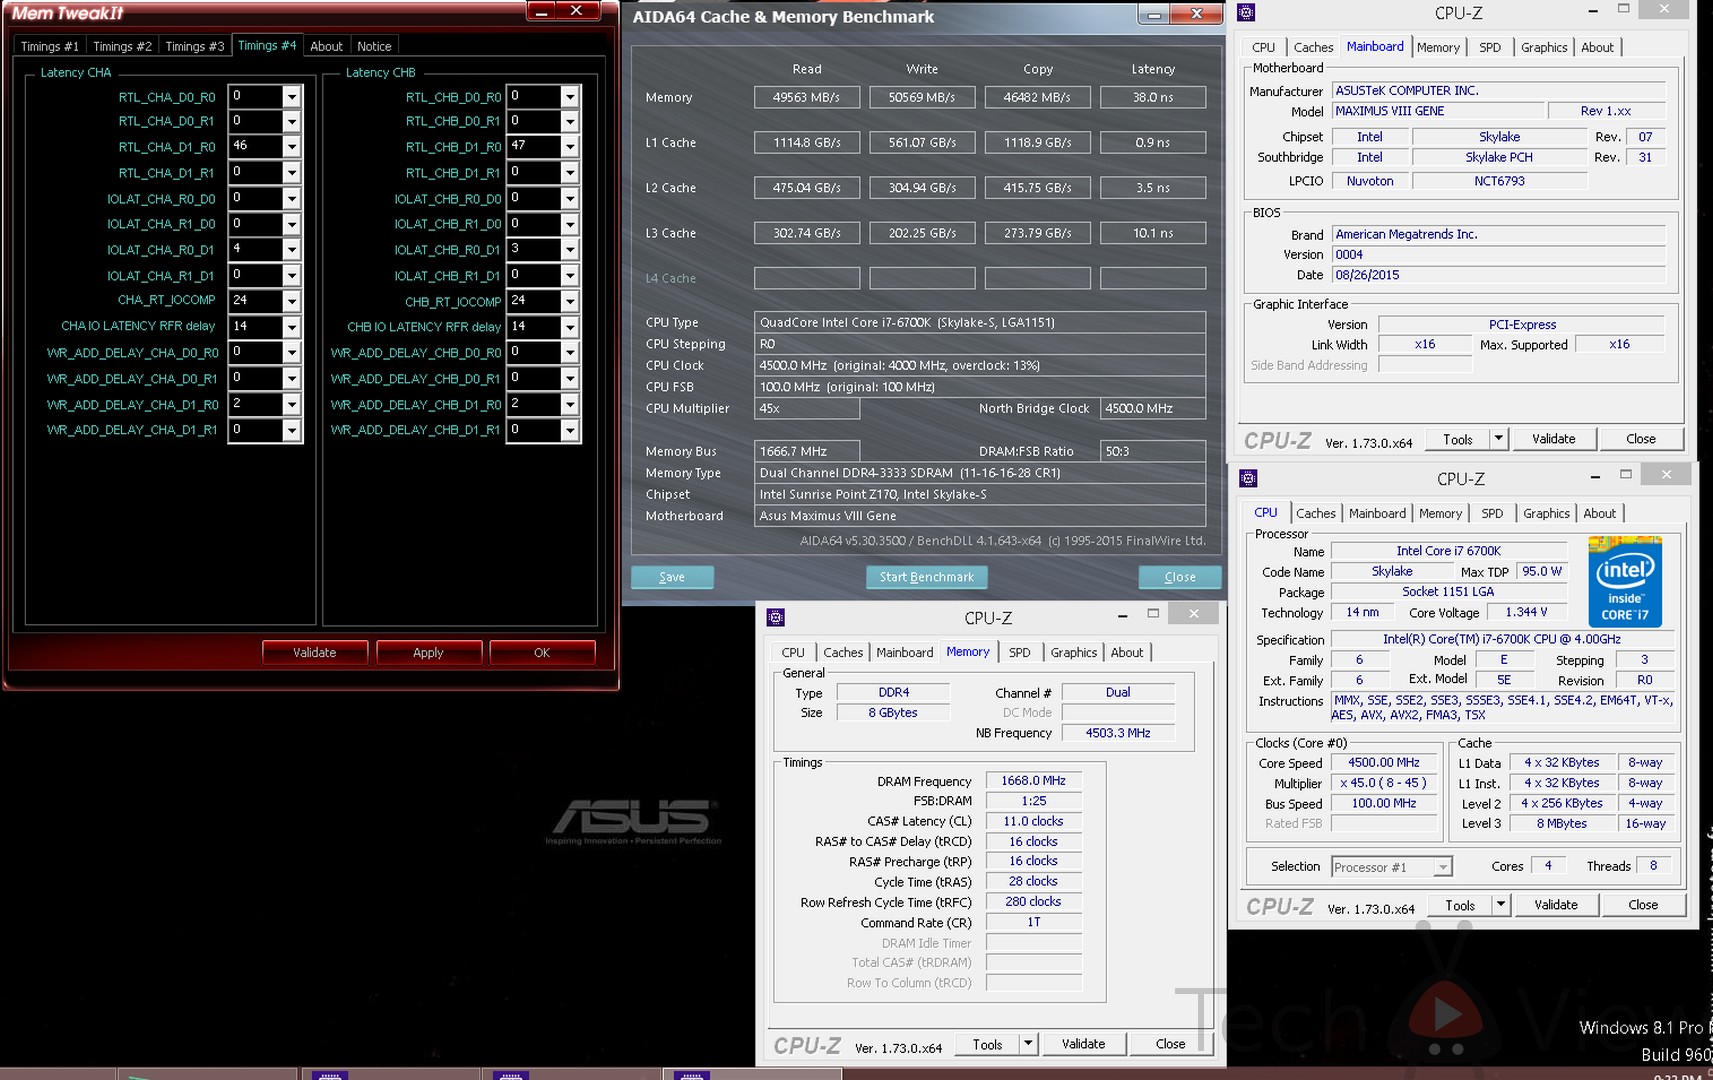Screen dimensions: 1713x1080
Task: Select Graphics tab in CPU-Z CPU window
Action: coord(1546,513)
